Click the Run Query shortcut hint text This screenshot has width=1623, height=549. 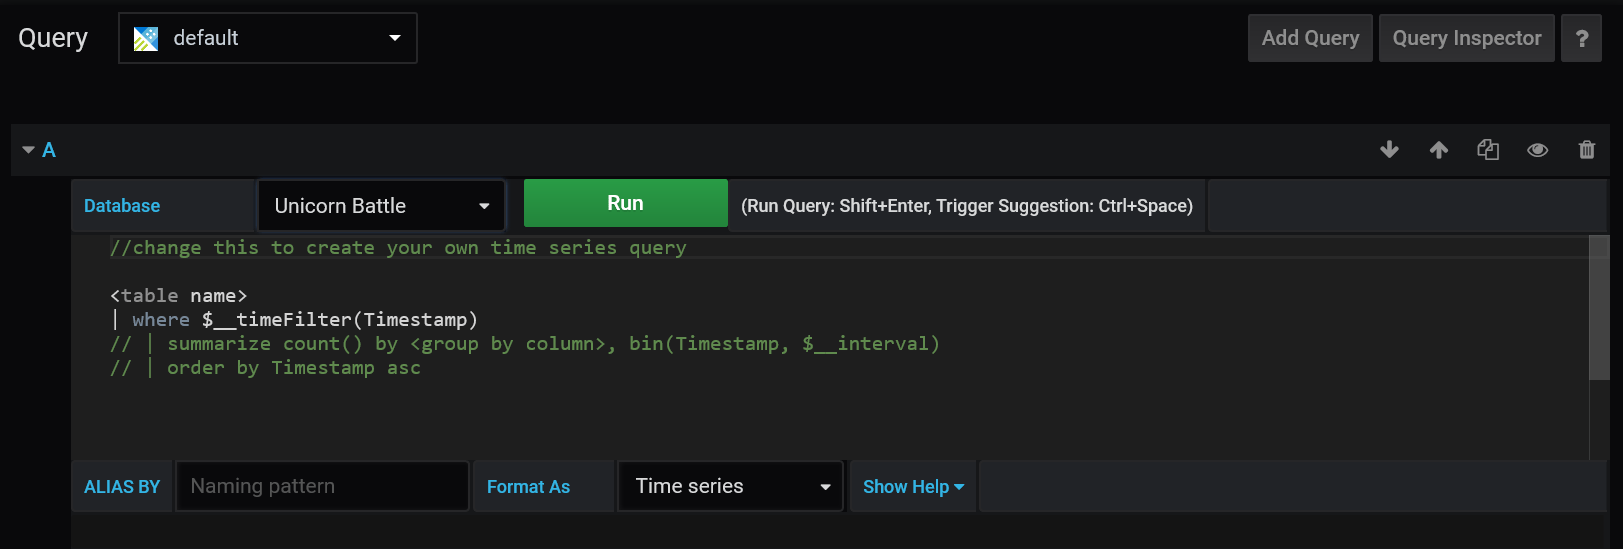click(x=967, y=206)
